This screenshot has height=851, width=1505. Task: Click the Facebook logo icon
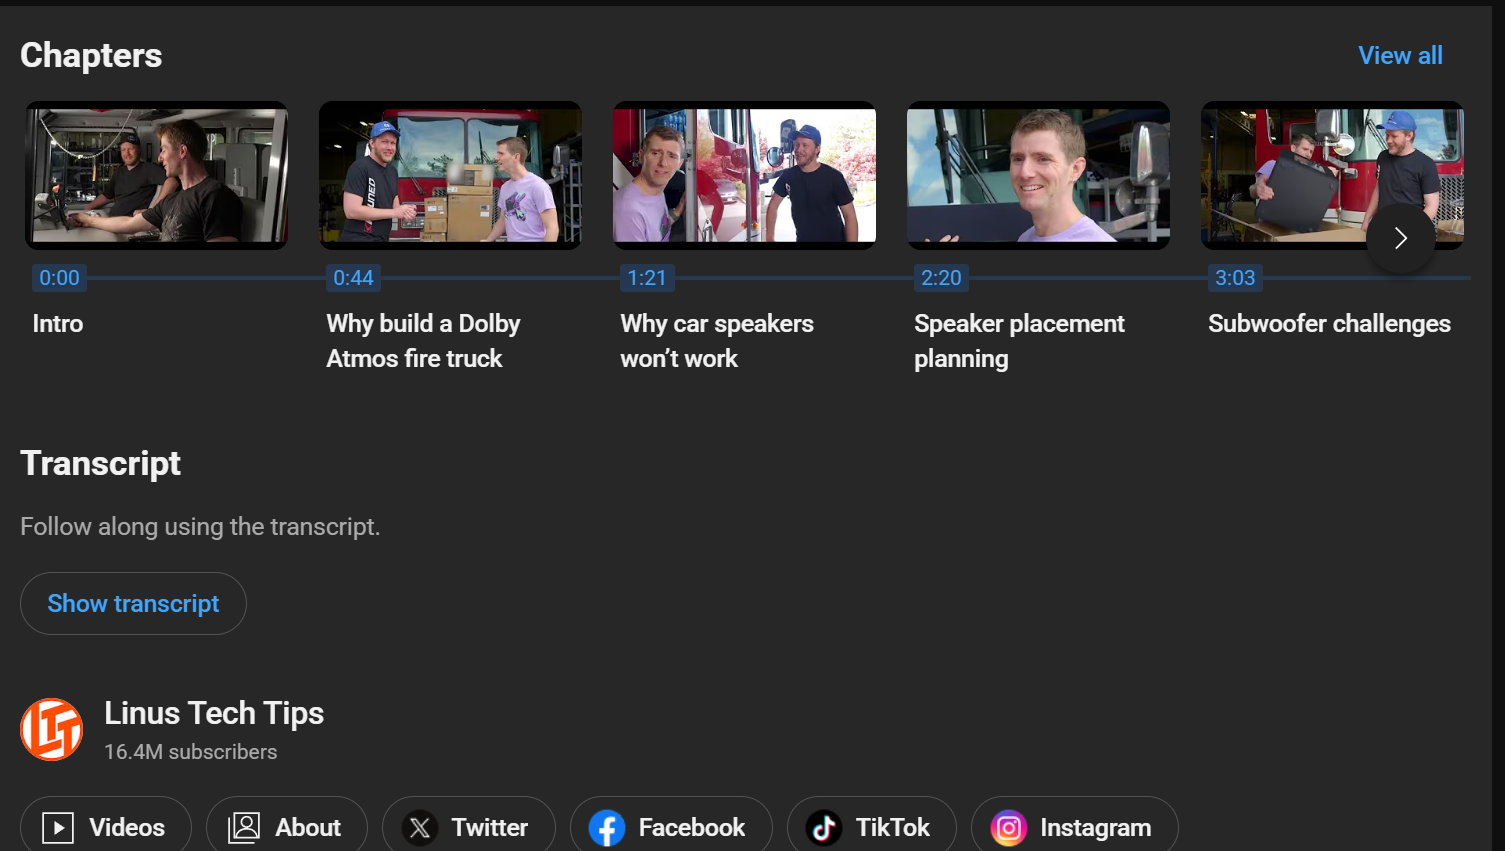[607, 828]
